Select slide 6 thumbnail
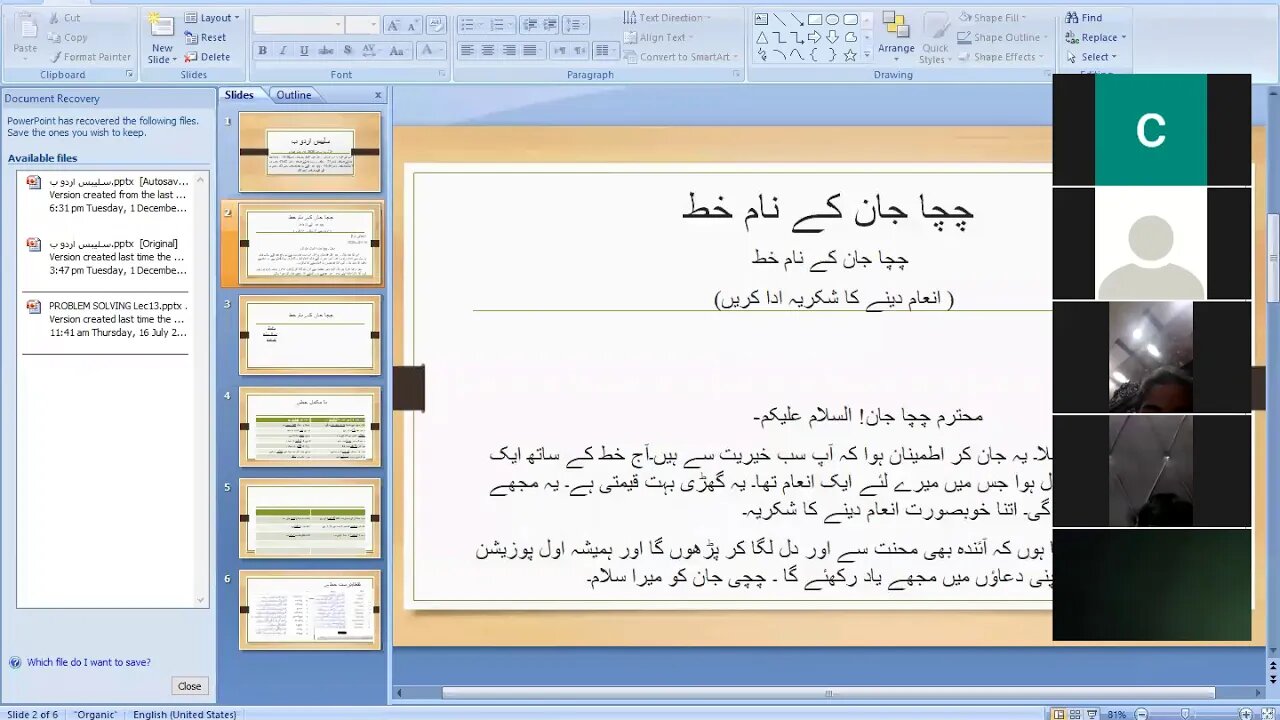The image size is (1280, 720). [310, 610]
